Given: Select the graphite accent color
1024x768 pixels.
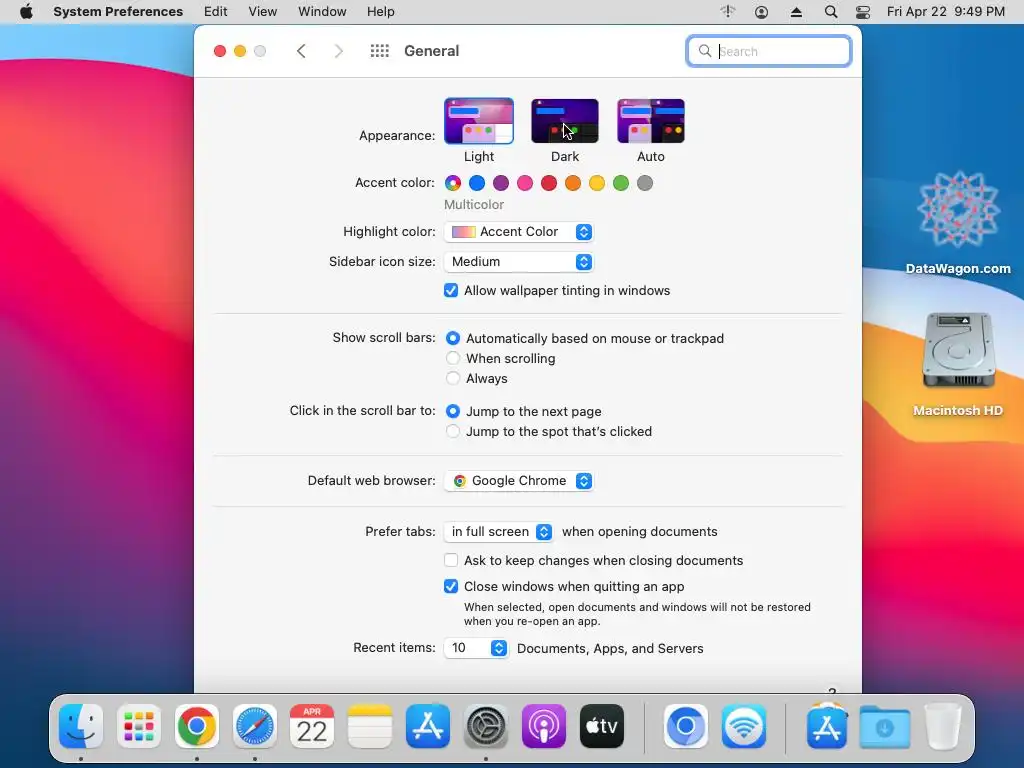Looking at the screenshot, I should pyautogui.click(x=645, y=183).
